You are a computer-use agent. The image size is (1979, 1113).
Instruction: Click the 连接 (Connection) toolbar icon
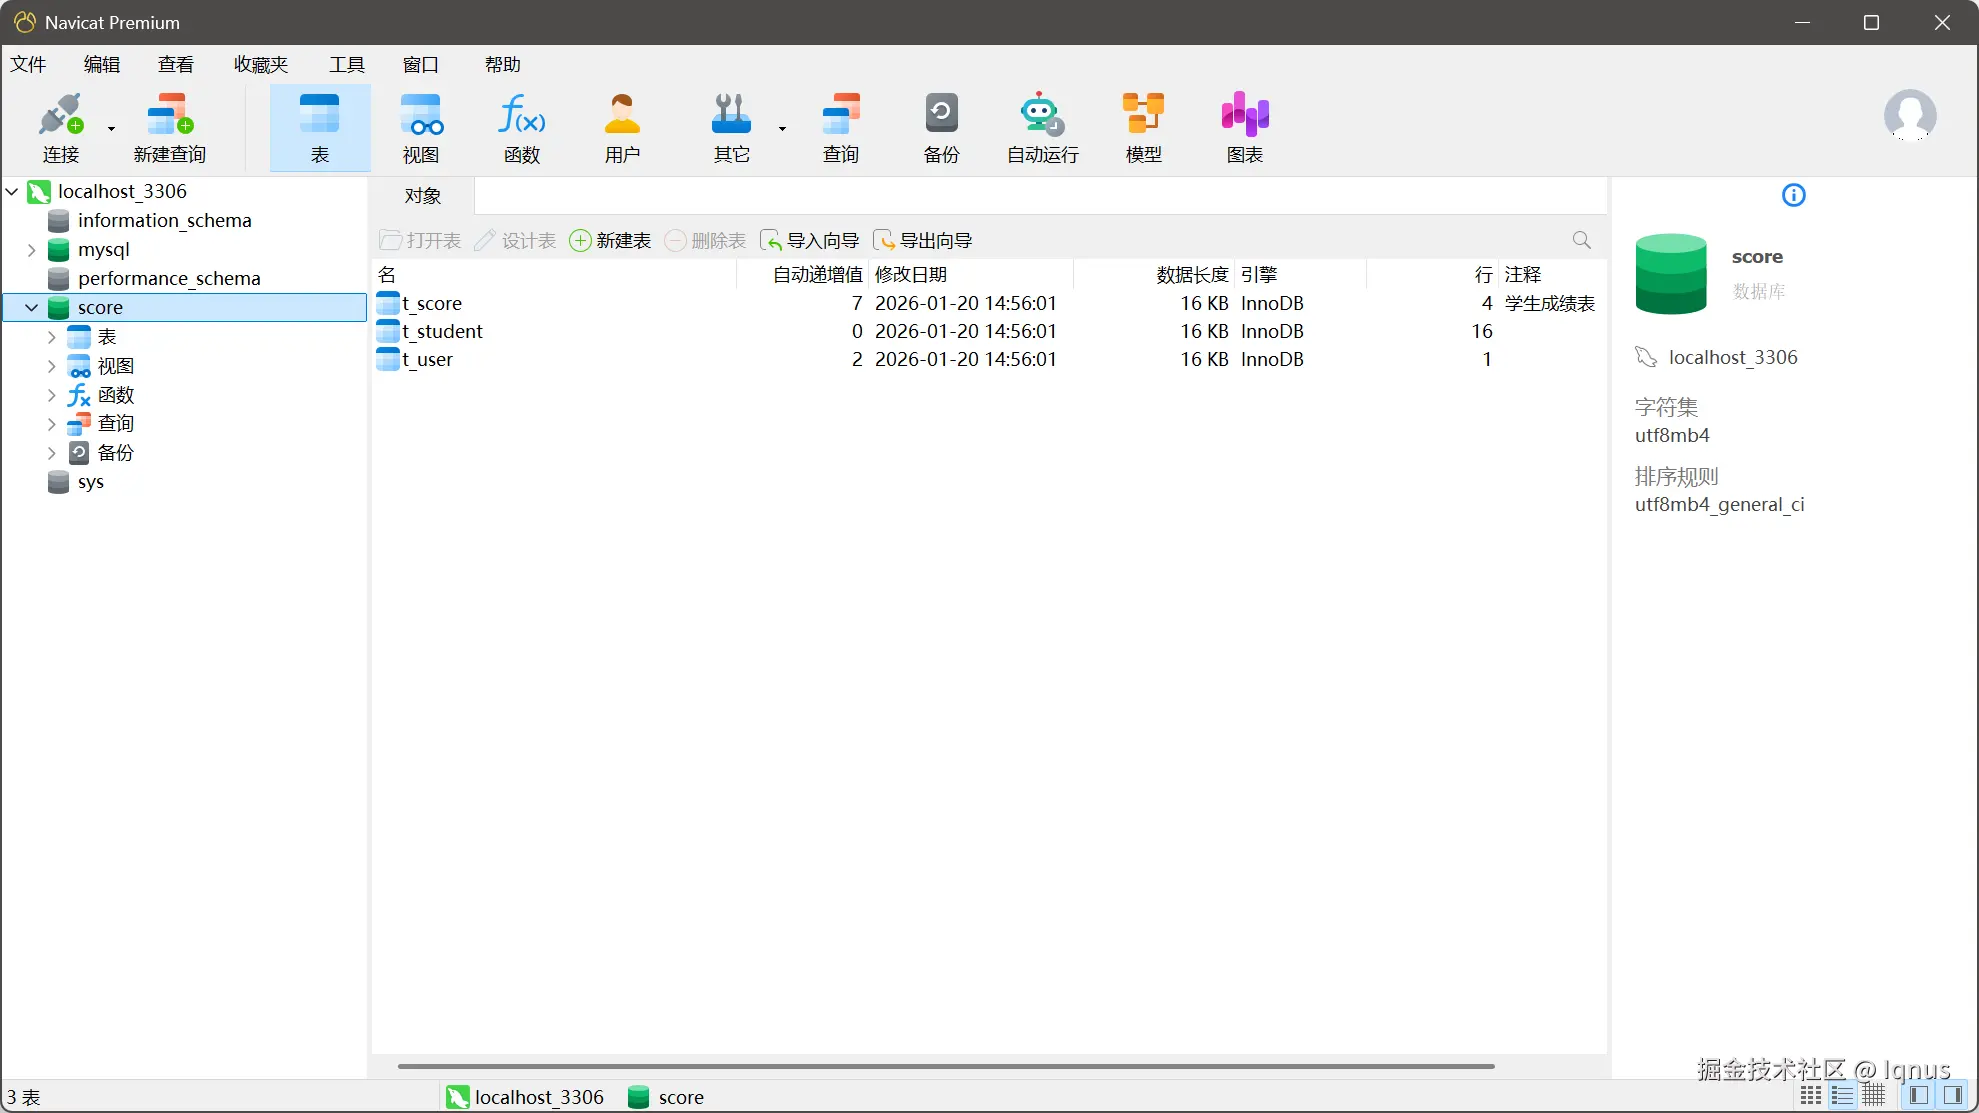tap(60, 127)
